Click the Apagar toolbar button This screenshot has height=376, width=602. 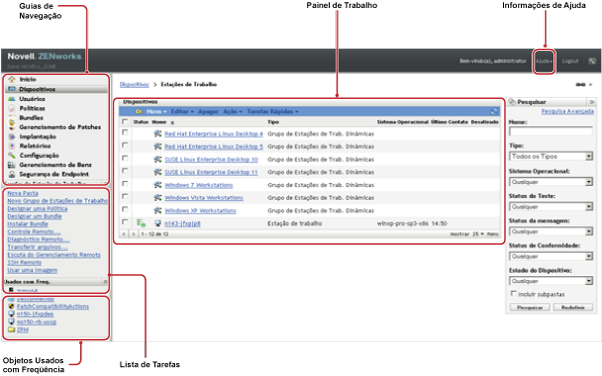click(208, 111)
